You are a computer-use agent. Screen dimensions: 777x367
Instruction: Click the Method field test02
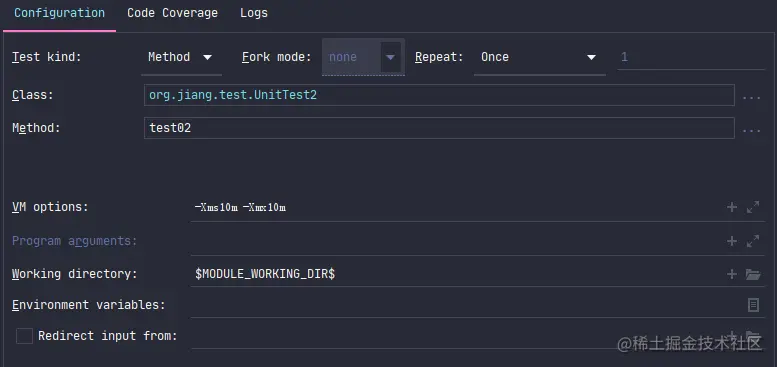coord(439,128)
